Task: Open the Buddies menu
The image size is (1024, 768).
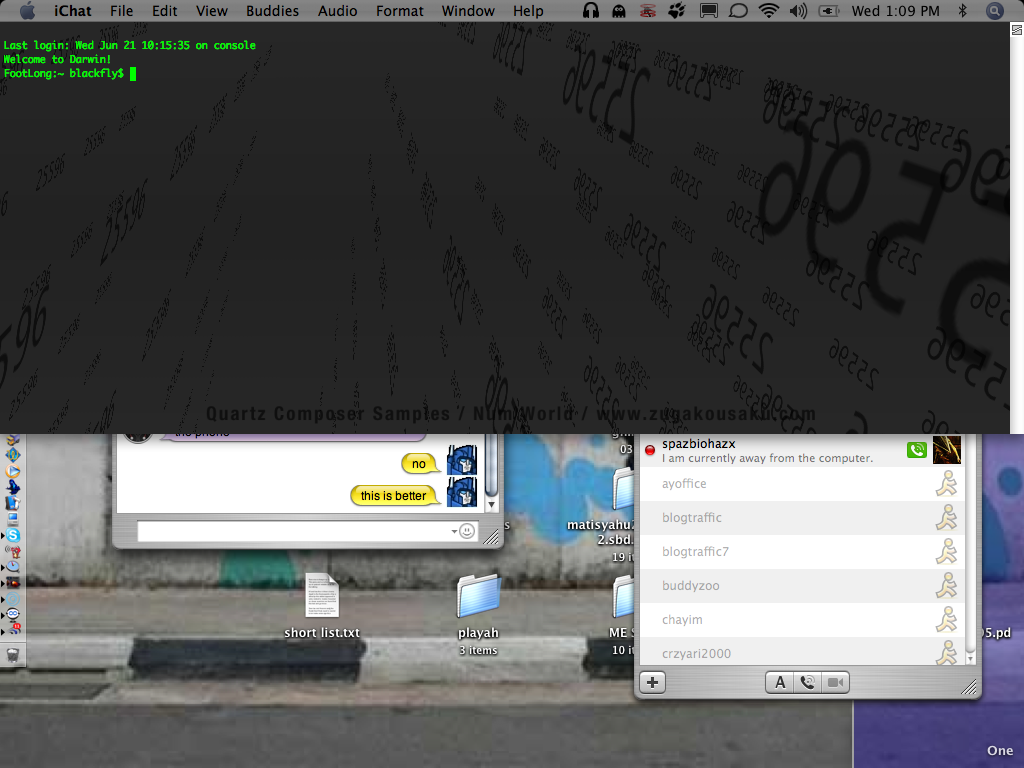Action: [272, 11]
